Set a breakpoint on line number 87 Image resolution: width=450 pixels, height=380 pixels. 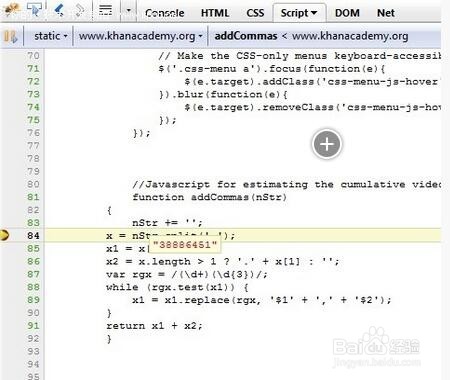[x=33, y=274]
